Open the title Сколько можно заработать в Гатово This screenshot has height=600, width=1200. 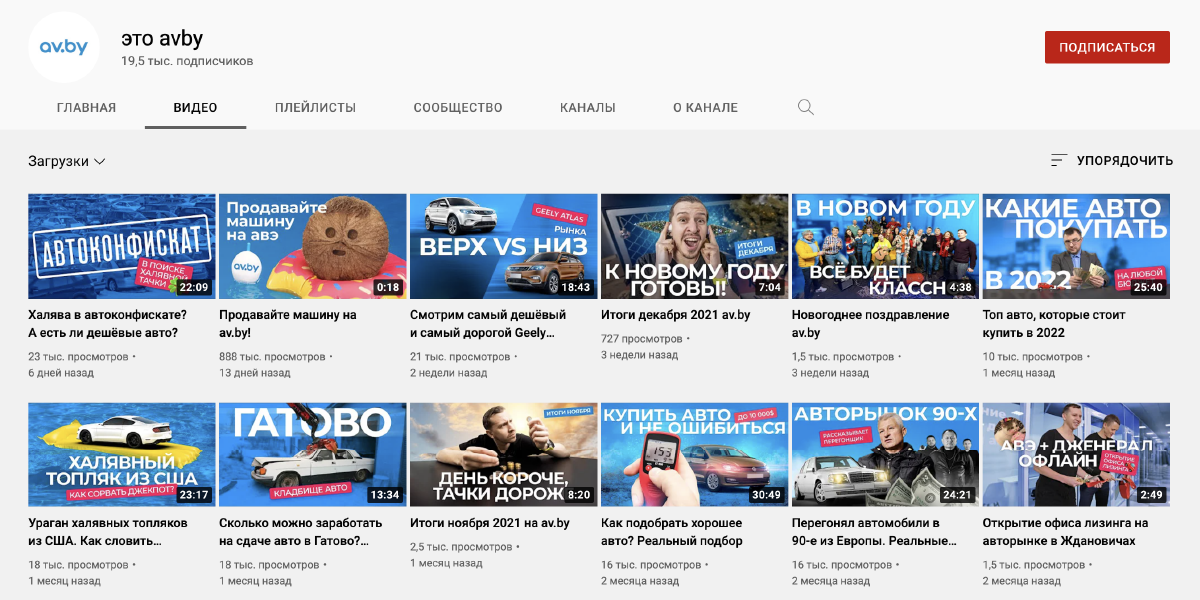pyautogui.click(x=301, y=532)
